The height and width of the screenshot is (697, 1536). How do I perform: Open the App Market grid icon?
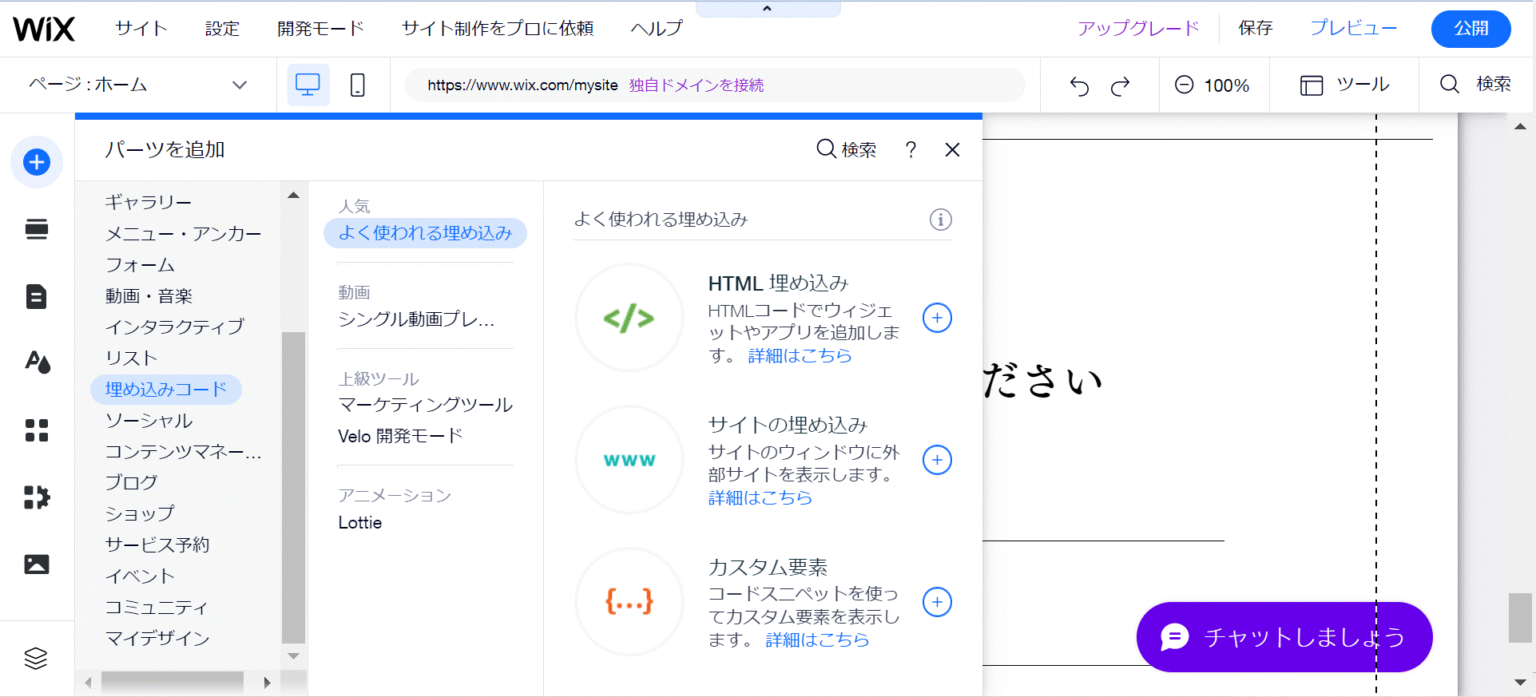pos(36,430)
